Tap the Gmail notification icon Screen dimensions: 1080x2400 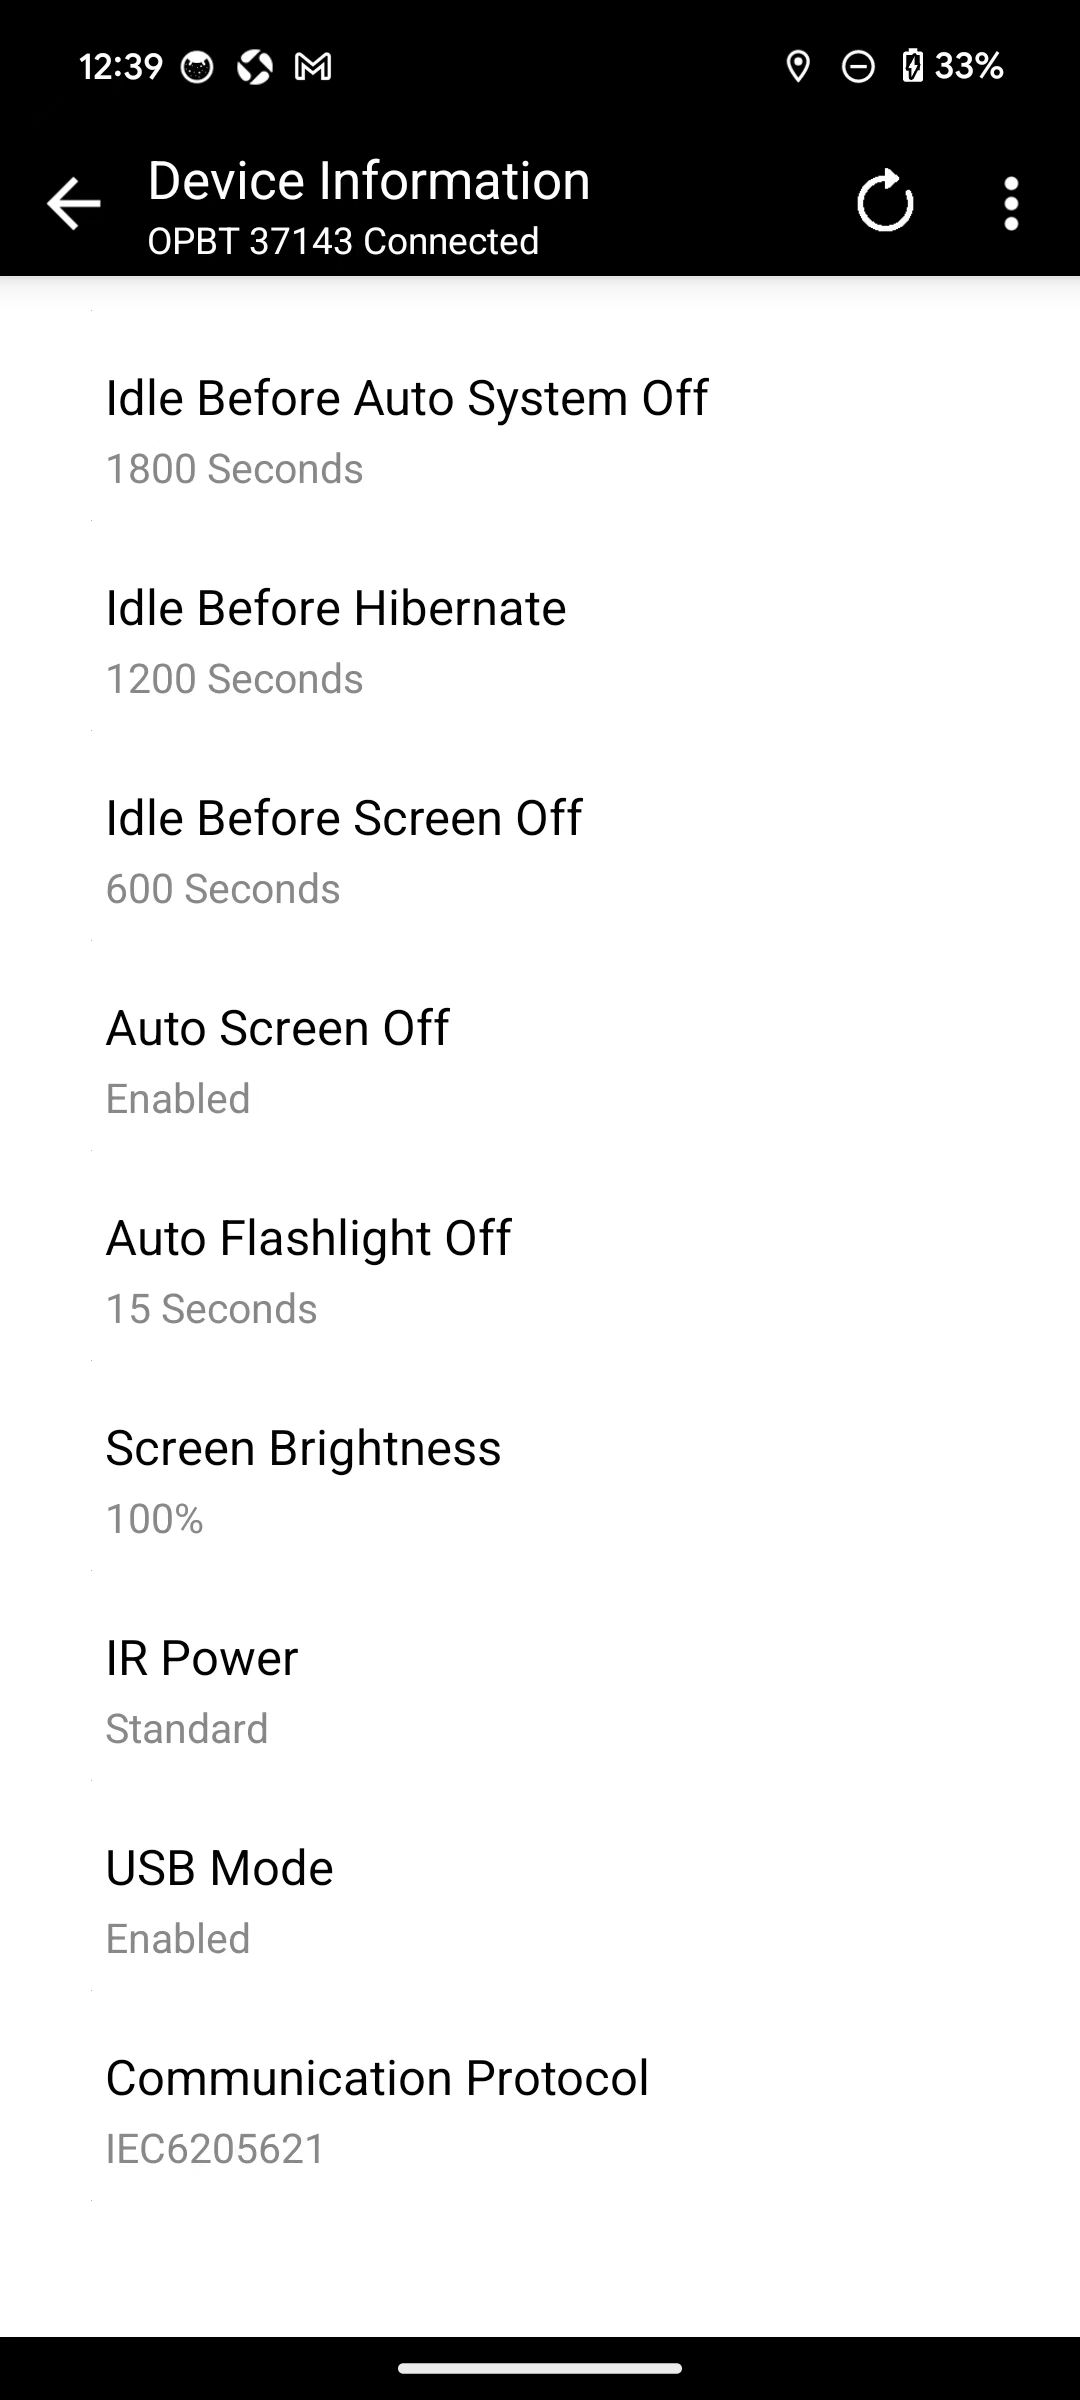coord(313,67)
